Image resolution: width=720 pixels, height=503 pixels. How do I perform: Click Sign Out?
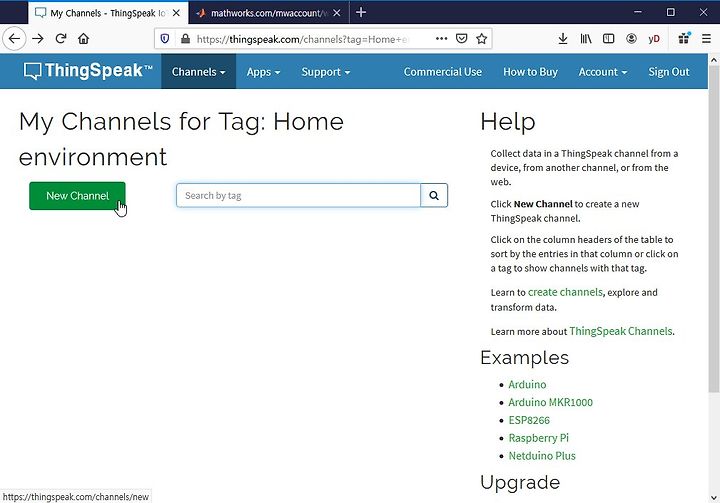[x=669, y=72]
